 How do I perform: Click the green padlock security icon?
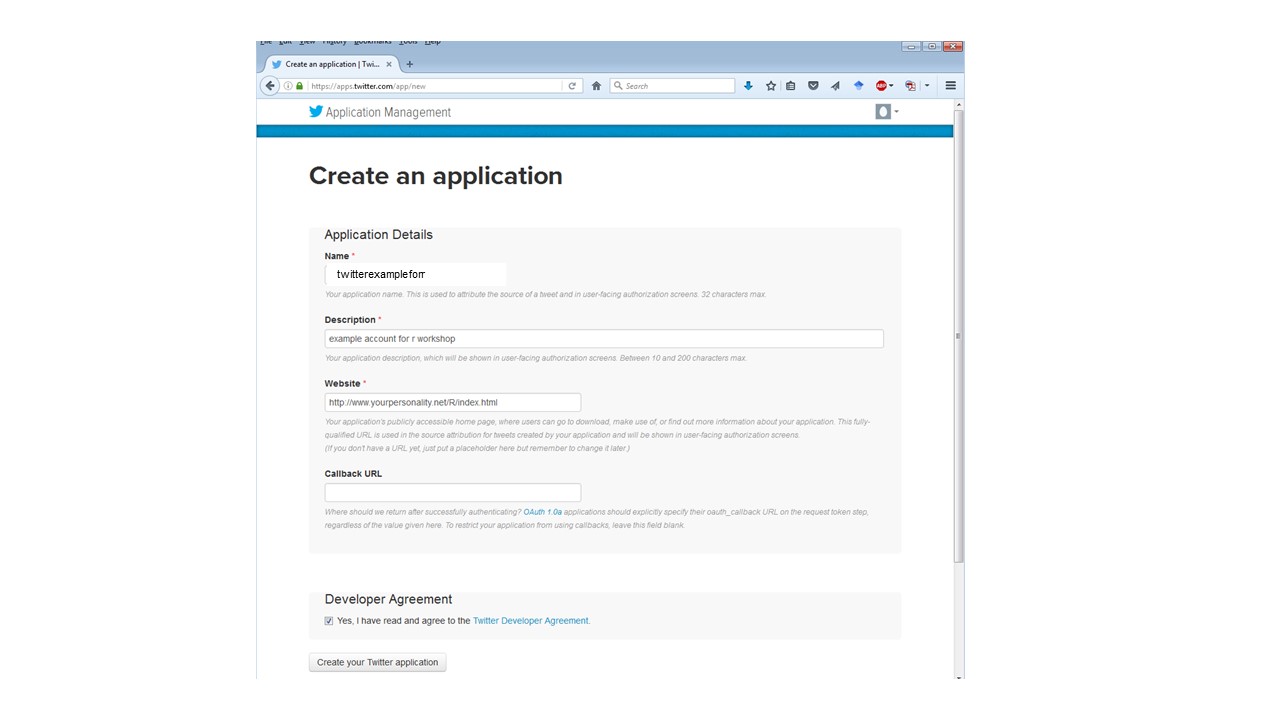[299, 86]
